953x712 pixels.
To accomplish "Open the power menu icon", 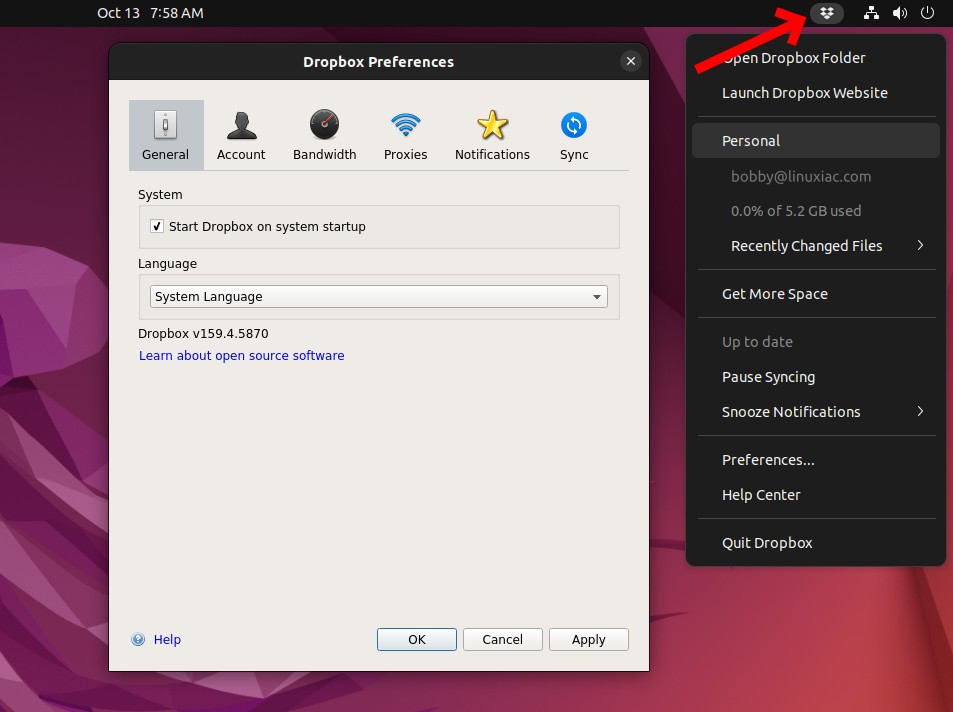I will pyautogui.click(x=927, y=13).
